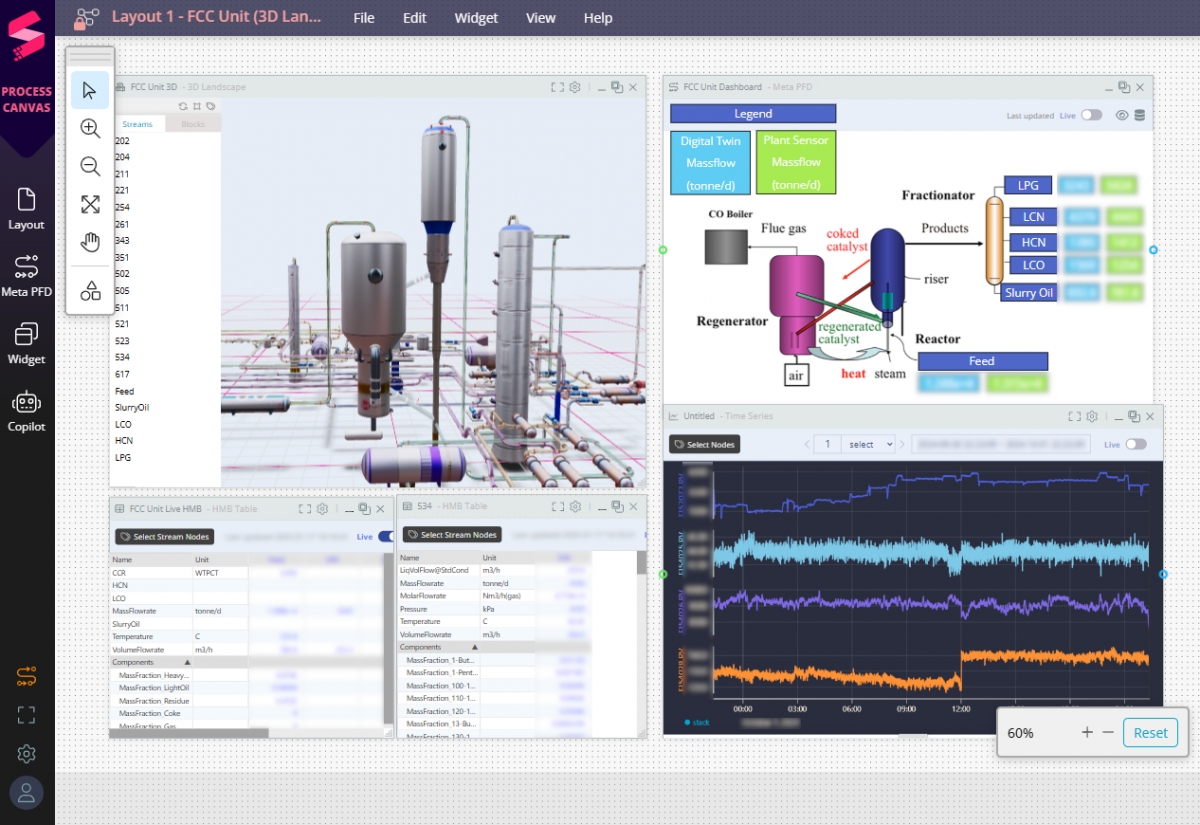Click Select Nodes button in Time Series
Image resolution: width=1200 pixels, height=825 pixels.
(x=705, y=444)
